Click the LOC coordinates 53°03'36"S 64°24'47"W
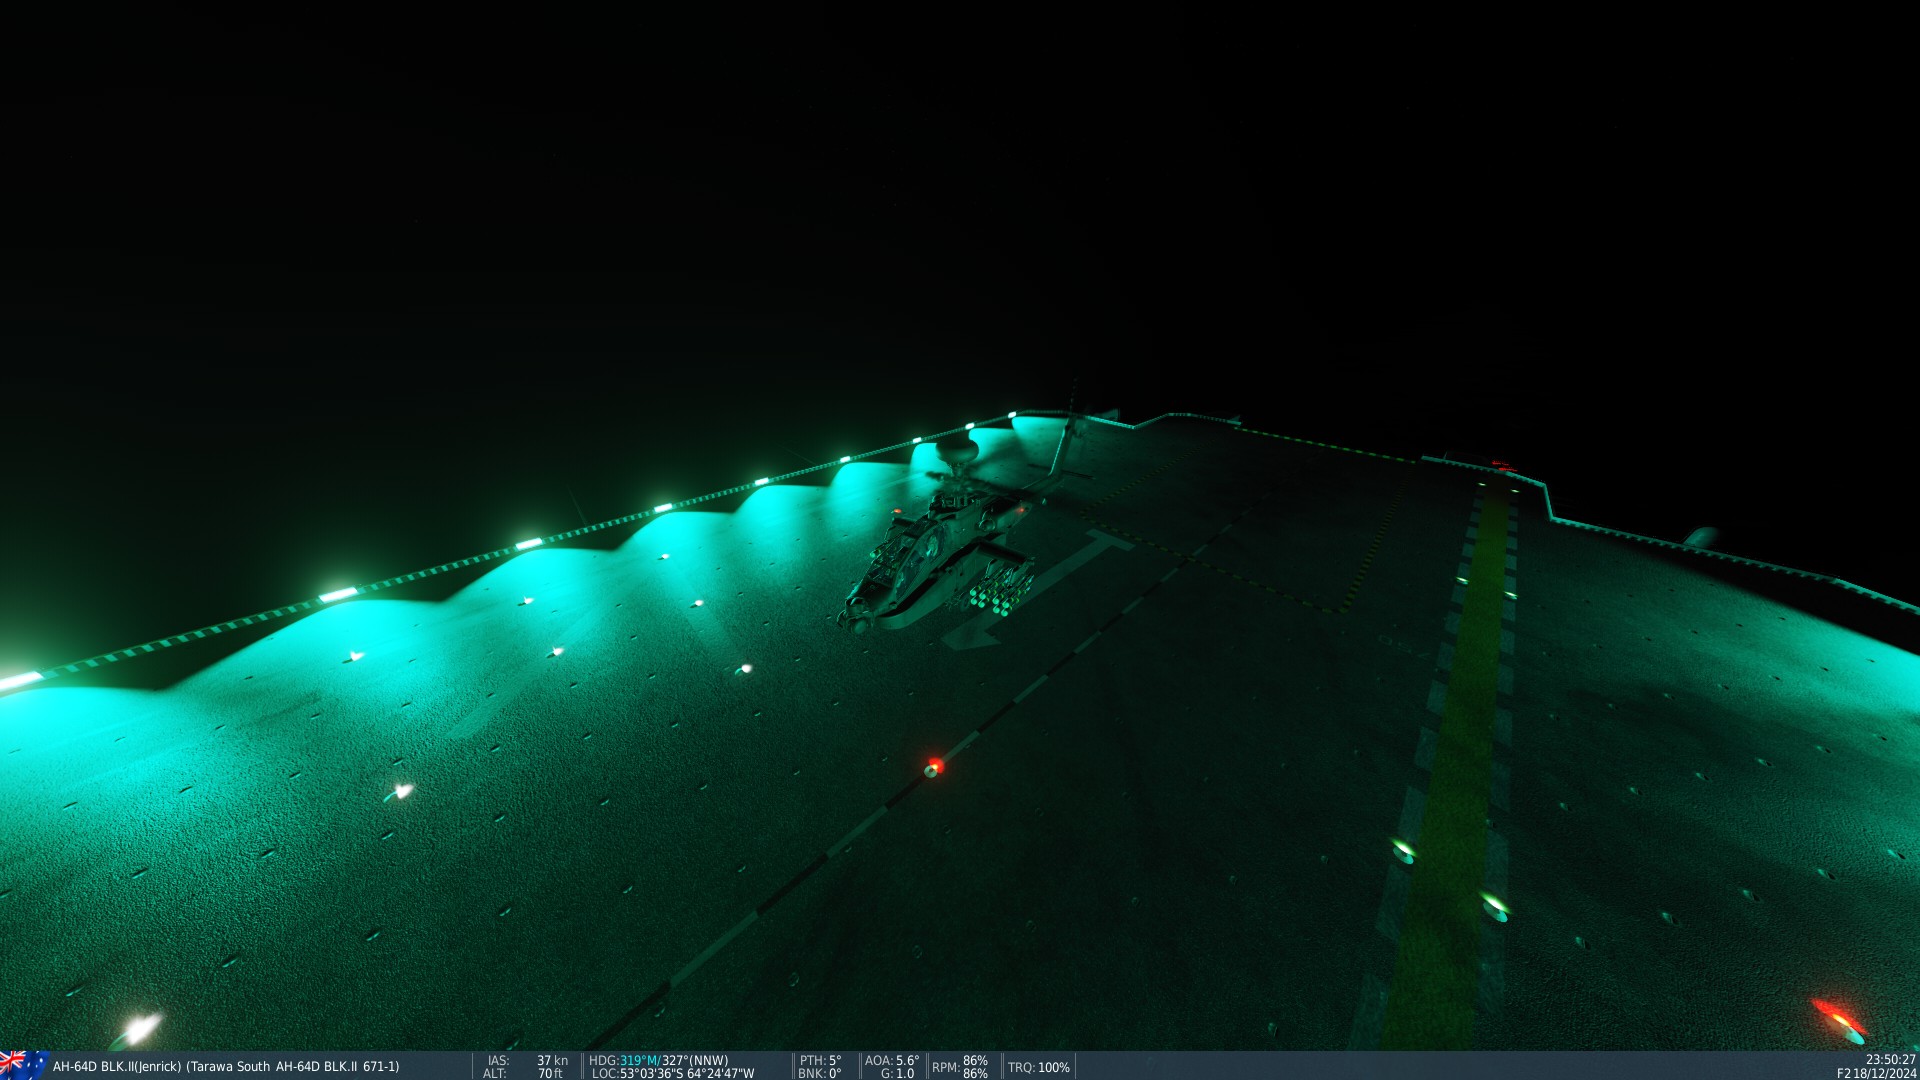 (673, 1073)
